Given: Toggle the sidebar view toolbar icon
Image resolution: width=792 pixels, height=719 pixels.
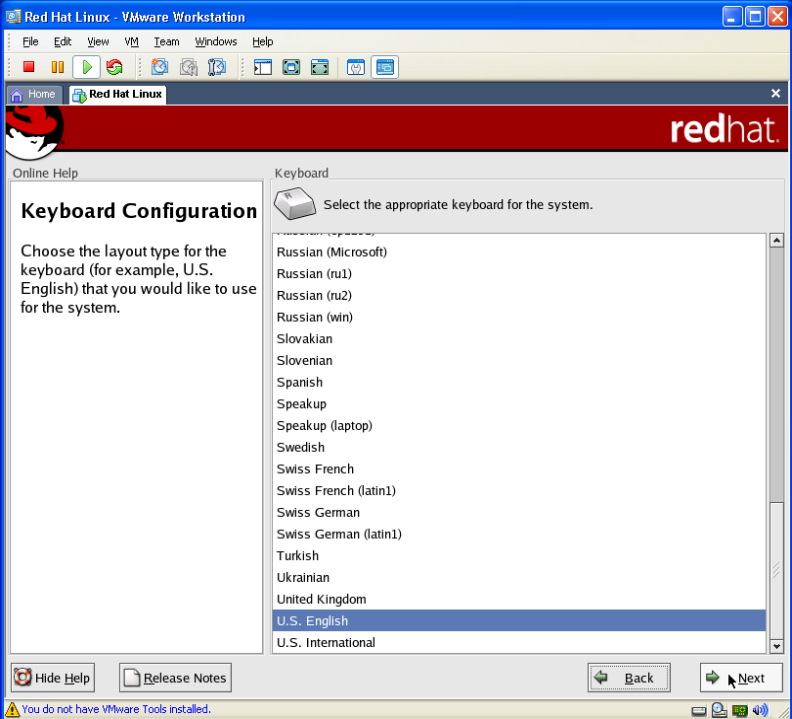Looking at the screenshot, I should tap(263, 67).
